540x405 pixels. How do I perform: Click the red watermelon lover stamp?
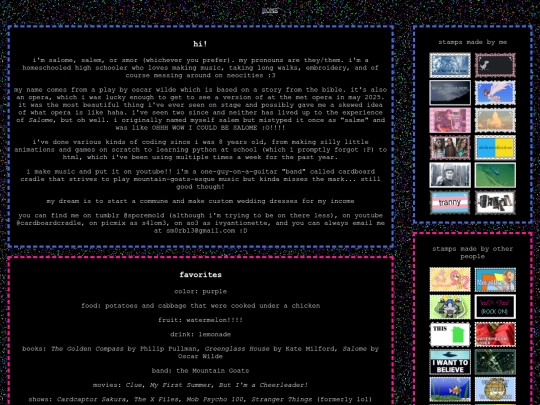[x=495, y=334]
